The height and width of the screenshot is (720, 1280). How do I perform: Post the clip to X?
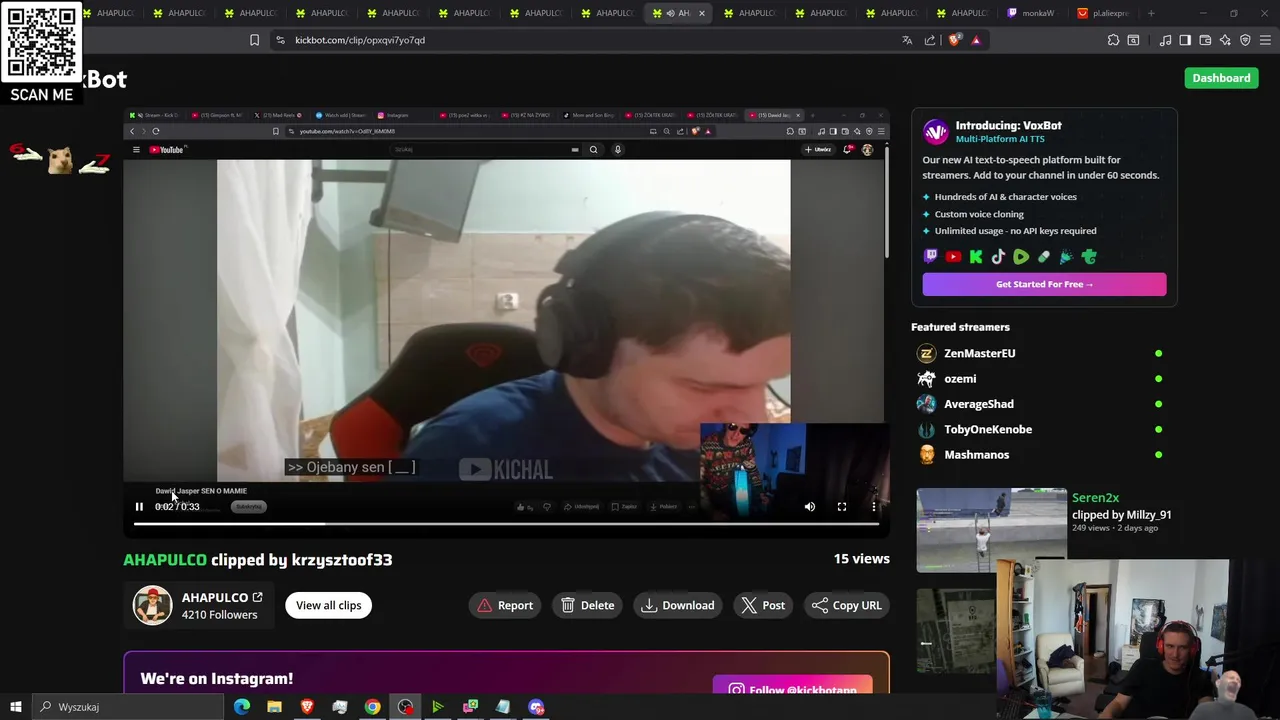pos(763,605)
